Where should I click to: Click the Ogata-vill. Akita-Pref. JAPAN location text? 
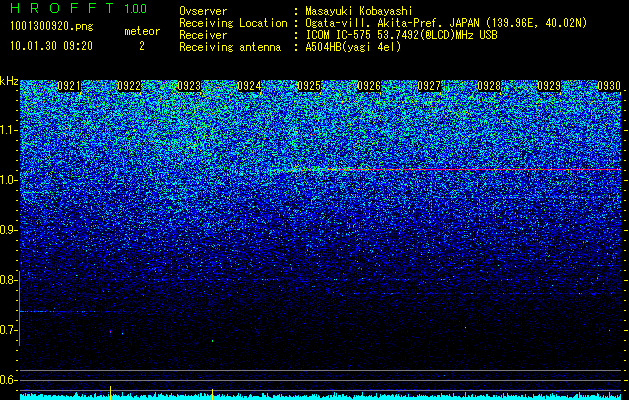[x=446, y=23]
